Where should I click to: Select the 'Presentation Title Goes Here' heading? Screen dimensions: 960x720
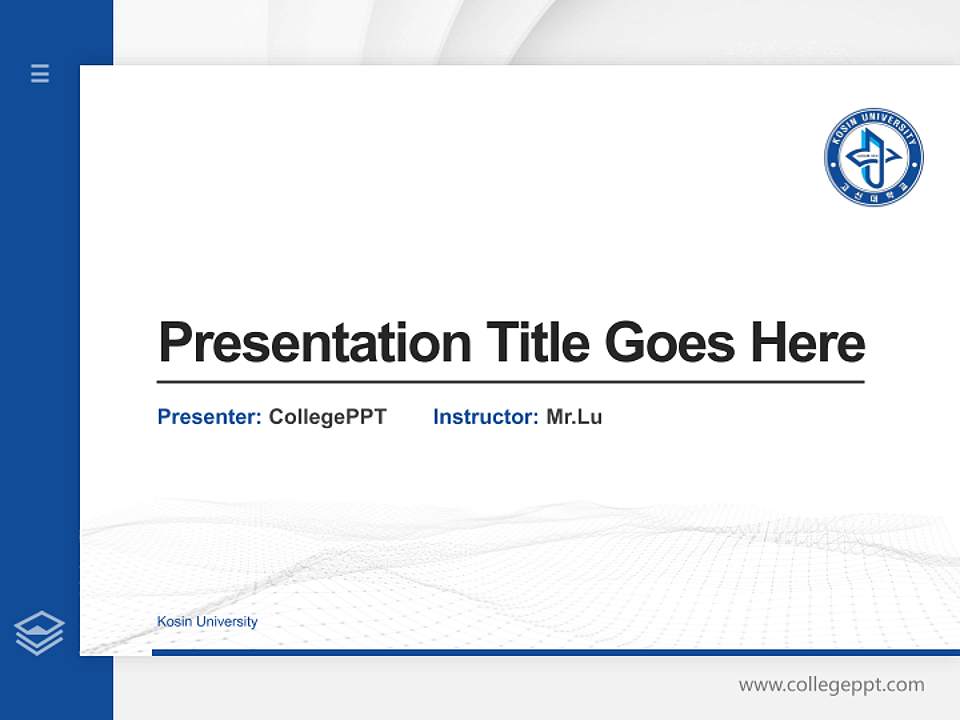click(512, 342)
